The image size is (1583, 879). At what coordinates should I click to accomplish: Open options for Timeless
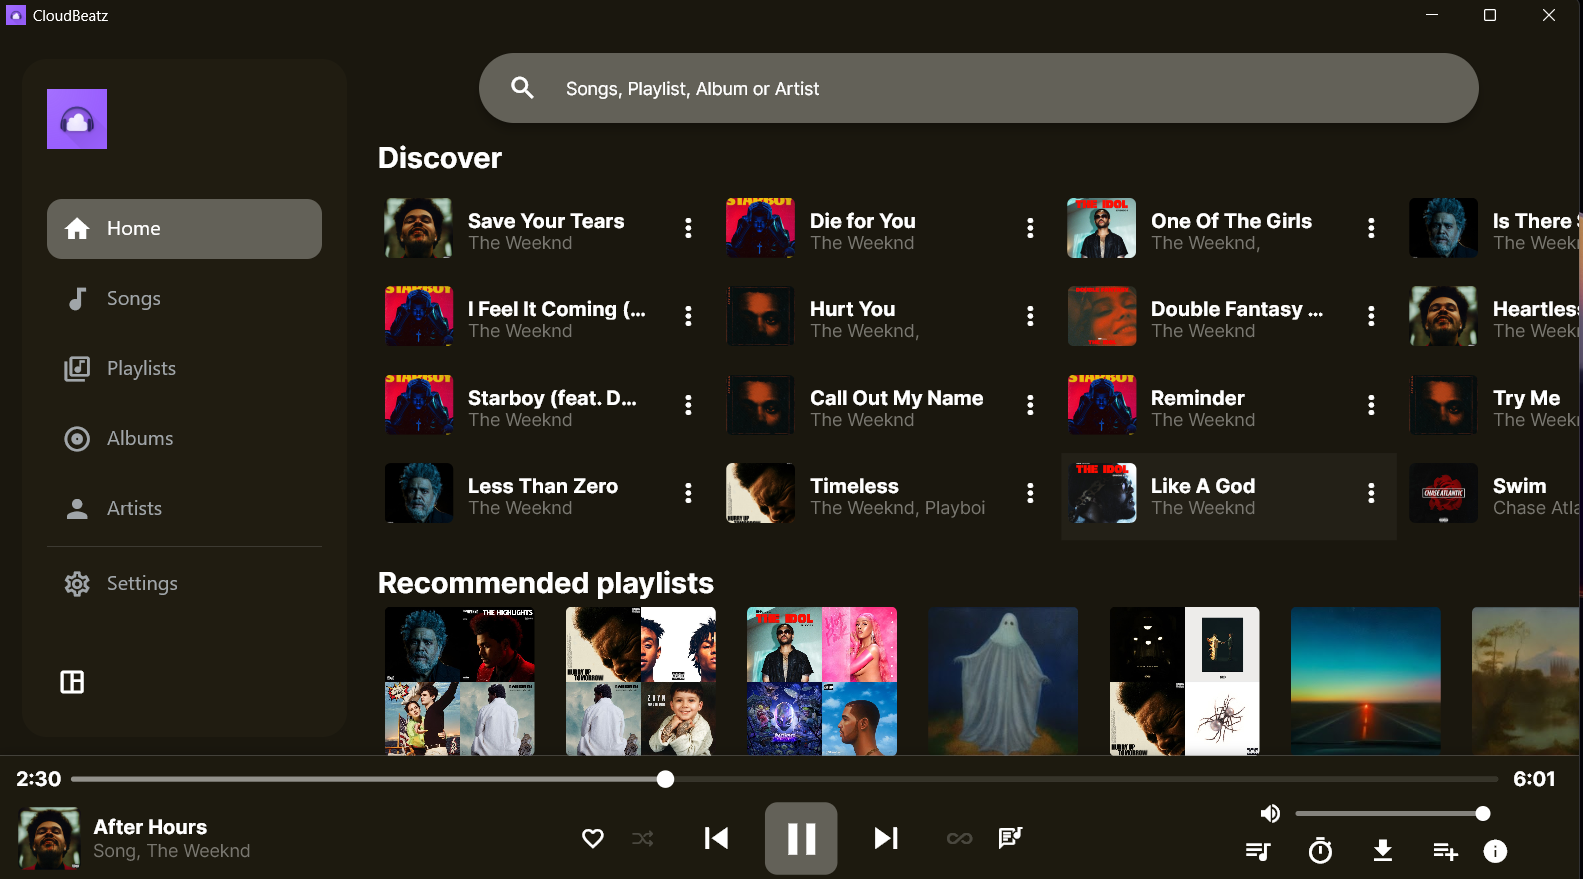[1030, 493]
